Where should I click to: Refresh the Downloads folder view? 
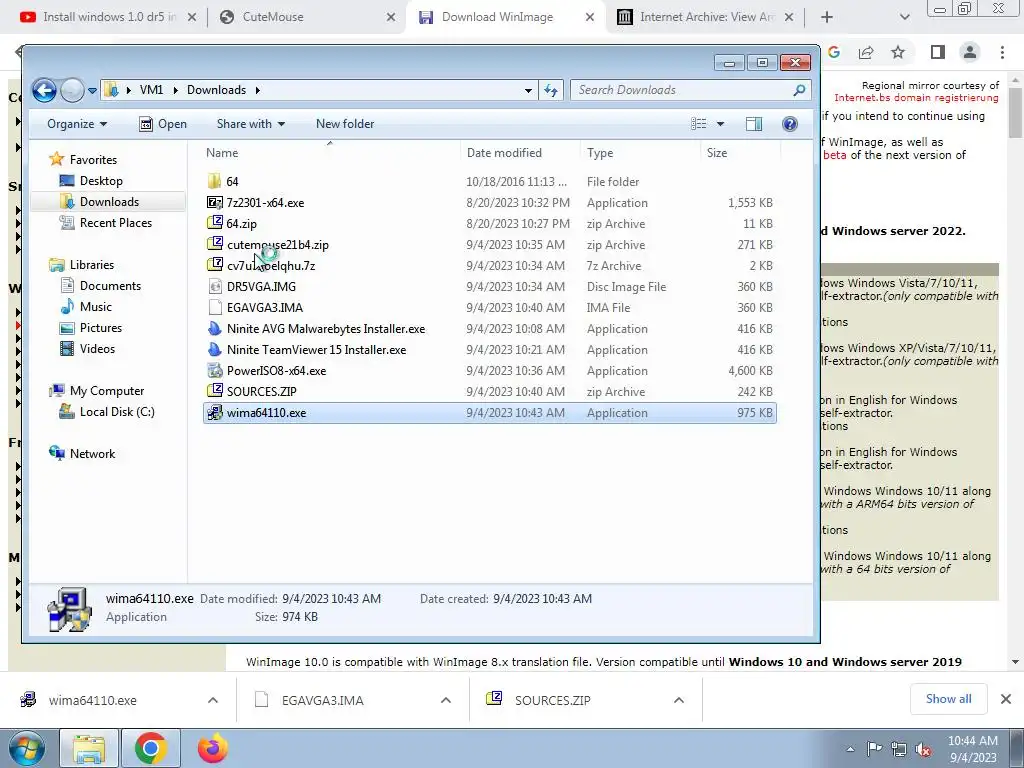[551, 91]
